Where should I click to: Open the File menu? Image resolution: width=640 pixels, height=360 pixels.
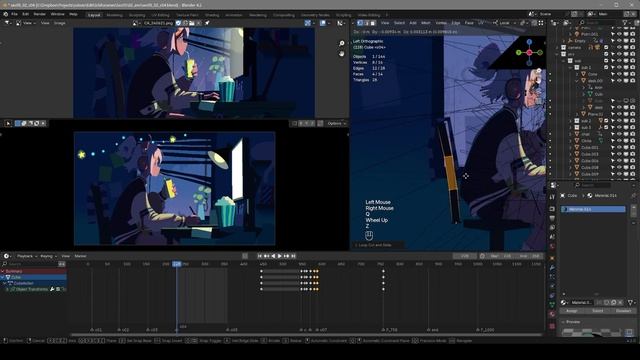point(14,14)
